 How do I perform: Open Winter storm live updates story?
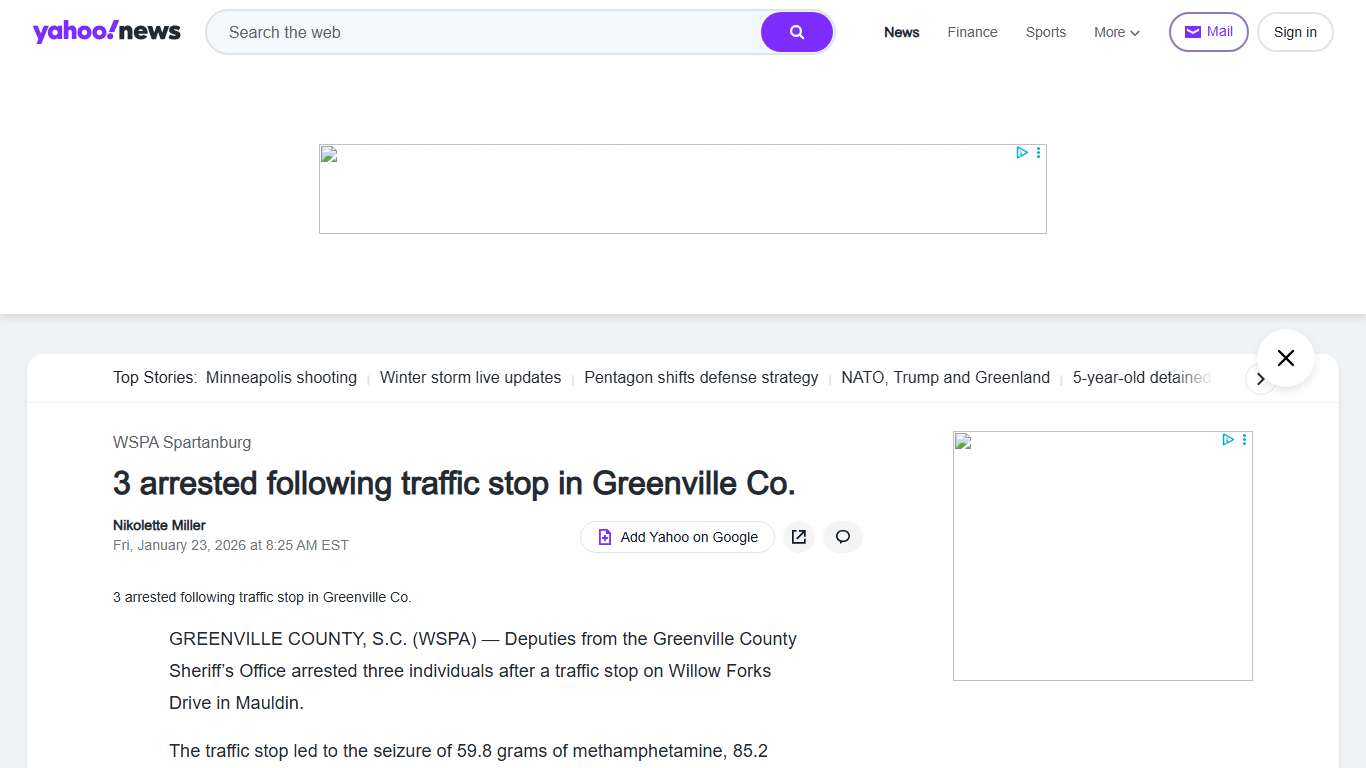point(470,377)
